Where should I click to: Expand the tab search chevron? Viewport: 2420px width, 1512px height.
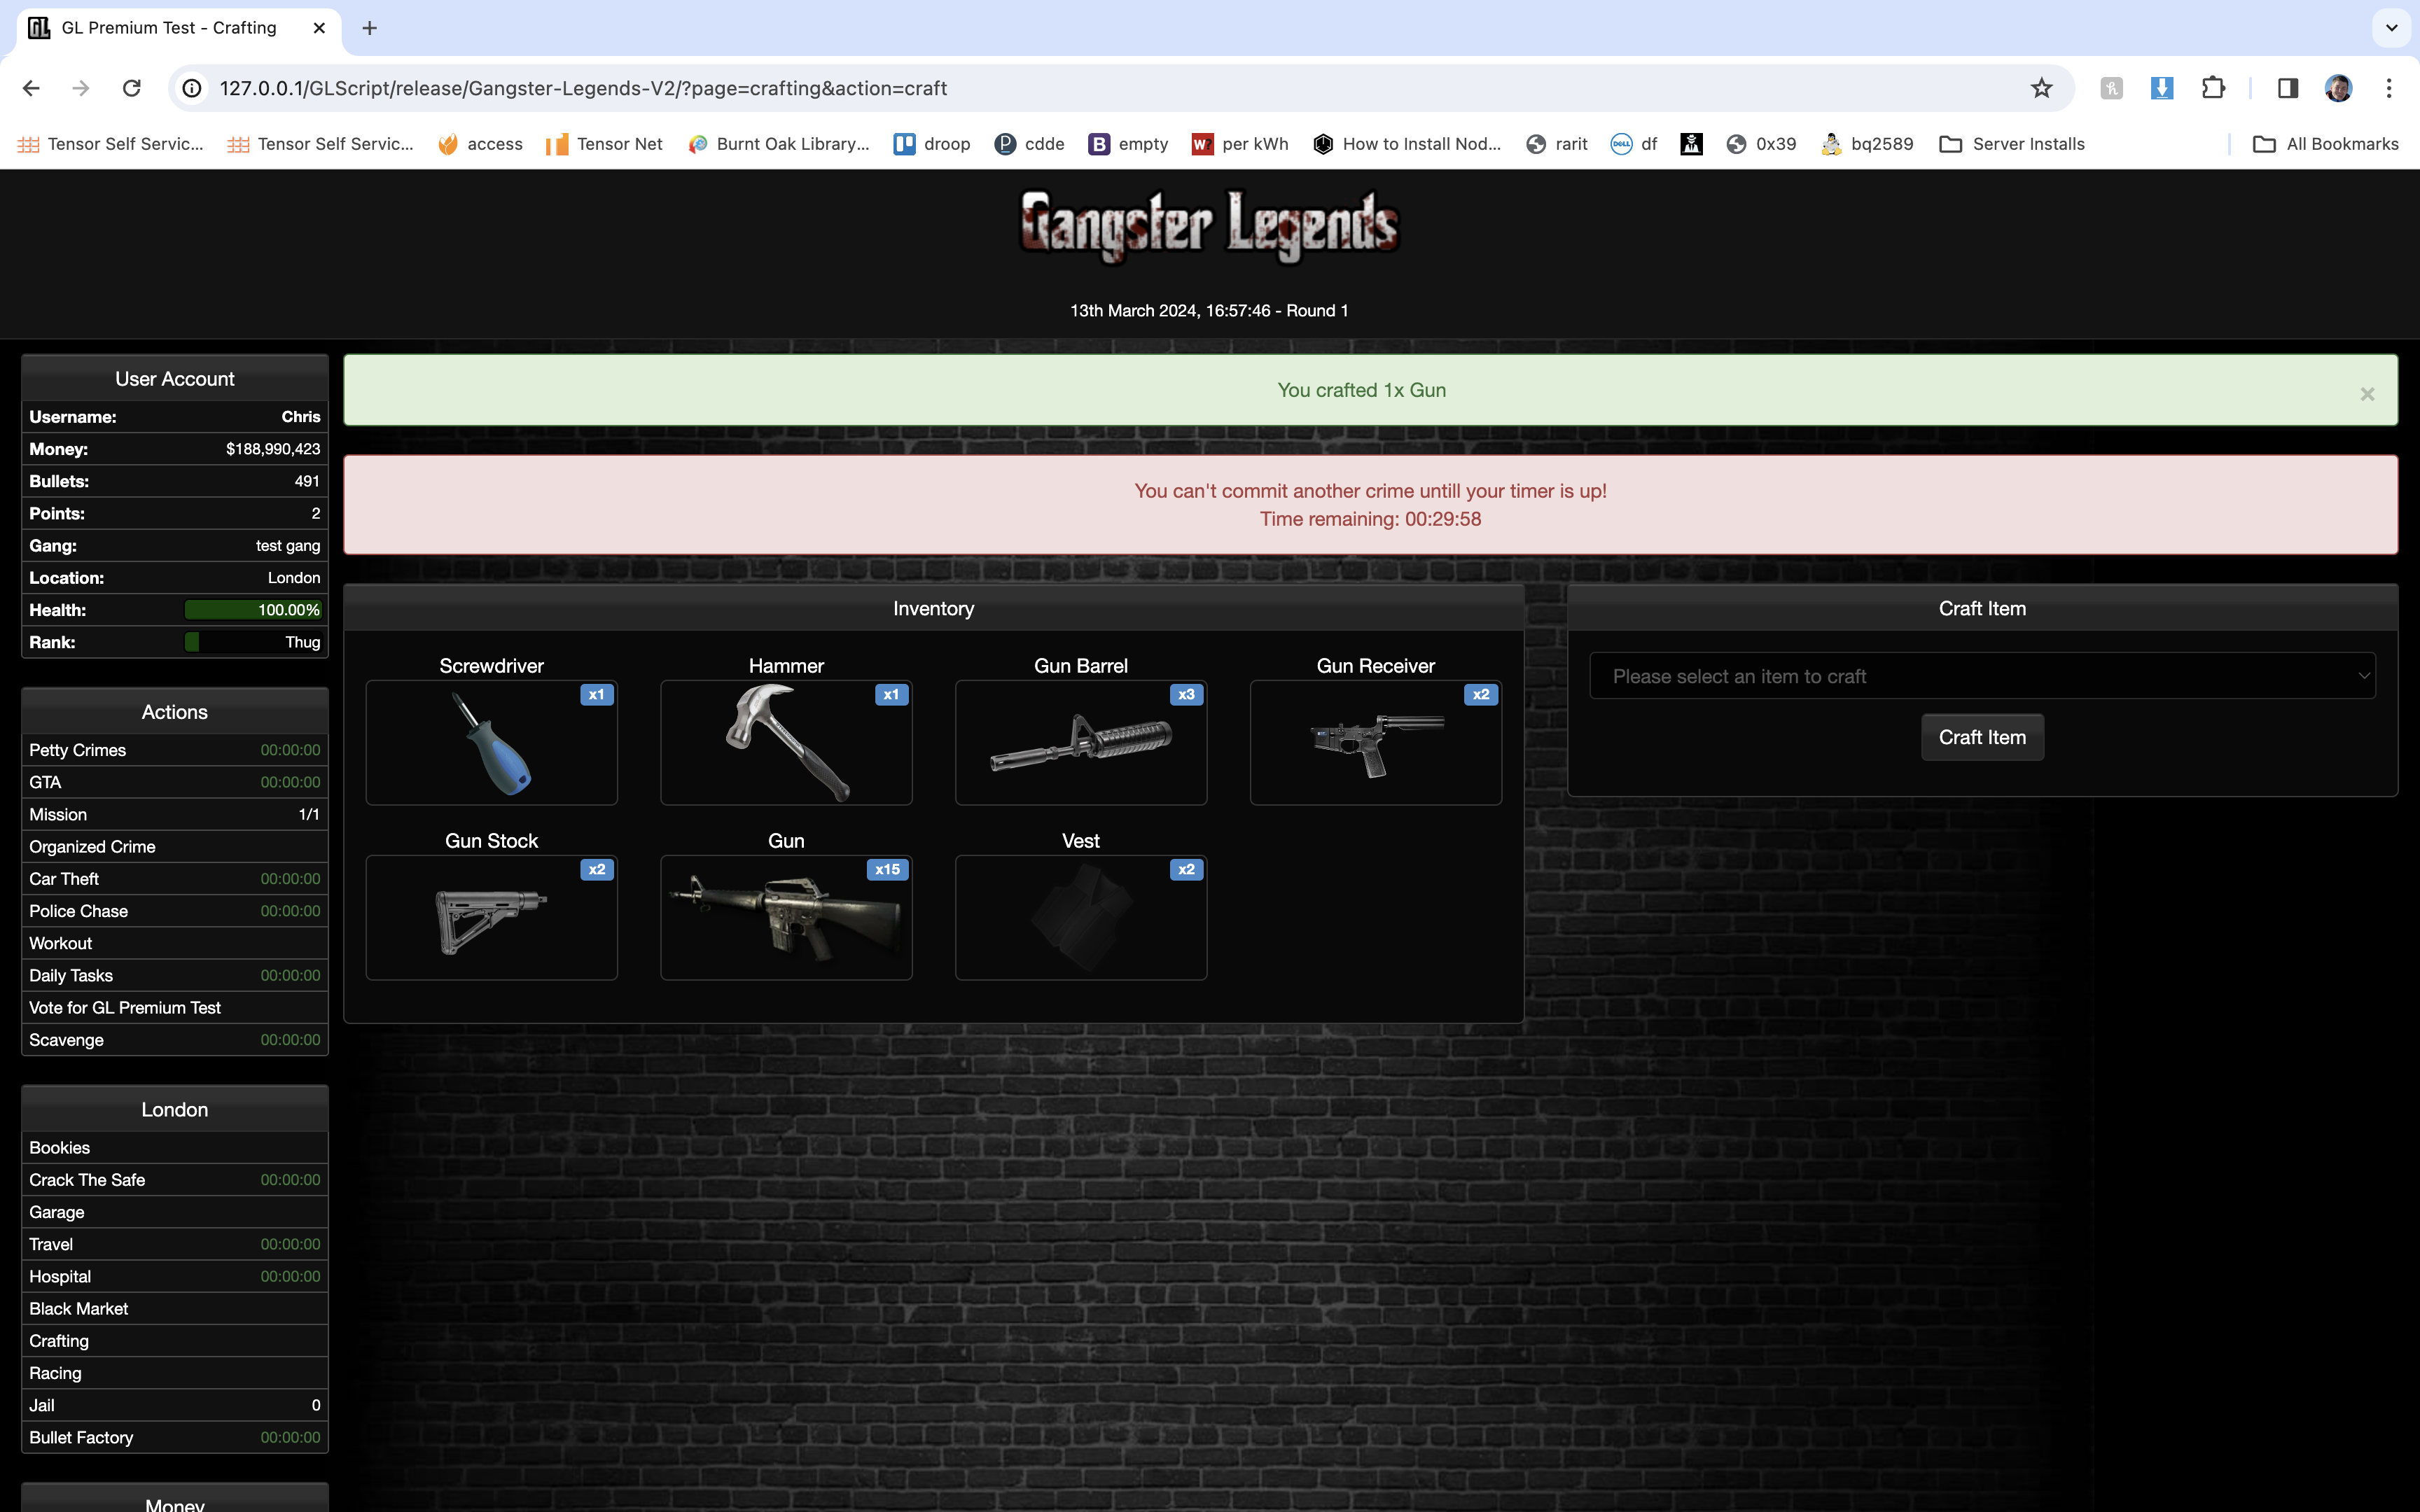[2391, 28]
